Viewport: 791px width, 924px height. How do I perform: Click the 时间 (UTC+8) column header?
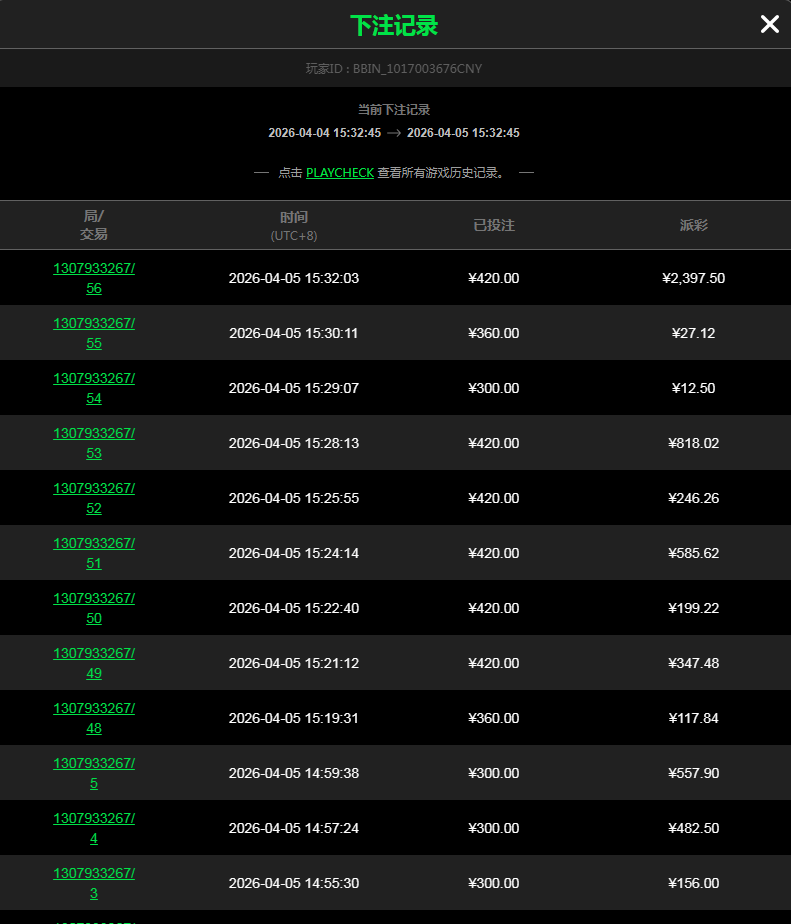[x=294, y=225]
